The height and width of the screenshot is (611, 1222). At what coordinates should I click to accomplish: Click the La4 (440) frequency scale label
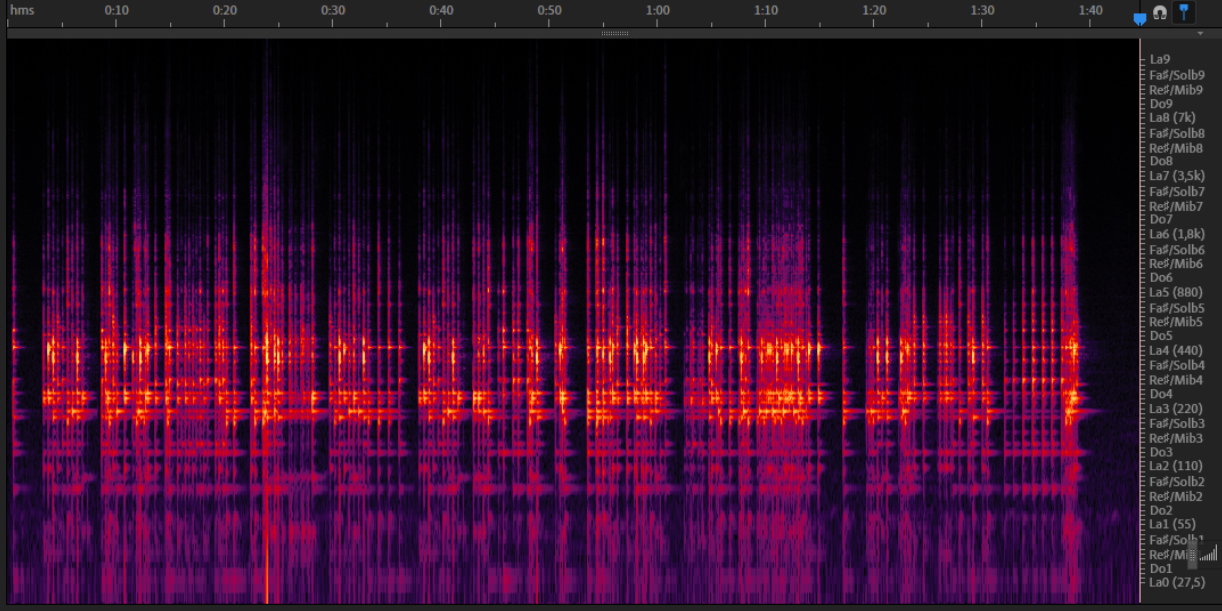coord(1176,351)
